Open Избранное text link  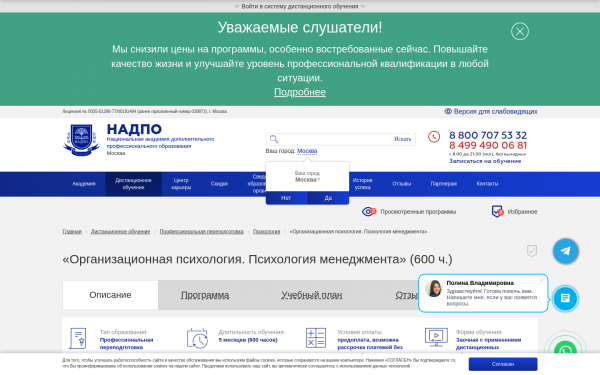click(522, 212)
